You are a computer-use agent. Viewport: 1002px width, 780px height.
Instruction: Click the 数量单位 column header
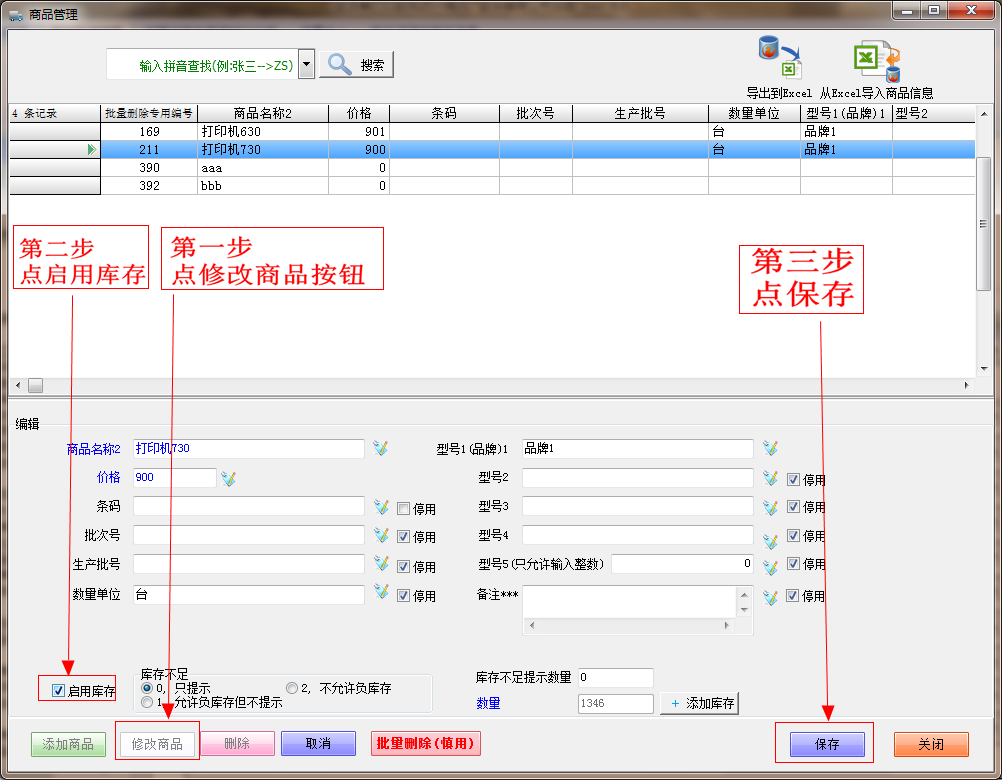pyautogui.click(x=754, y=113)
